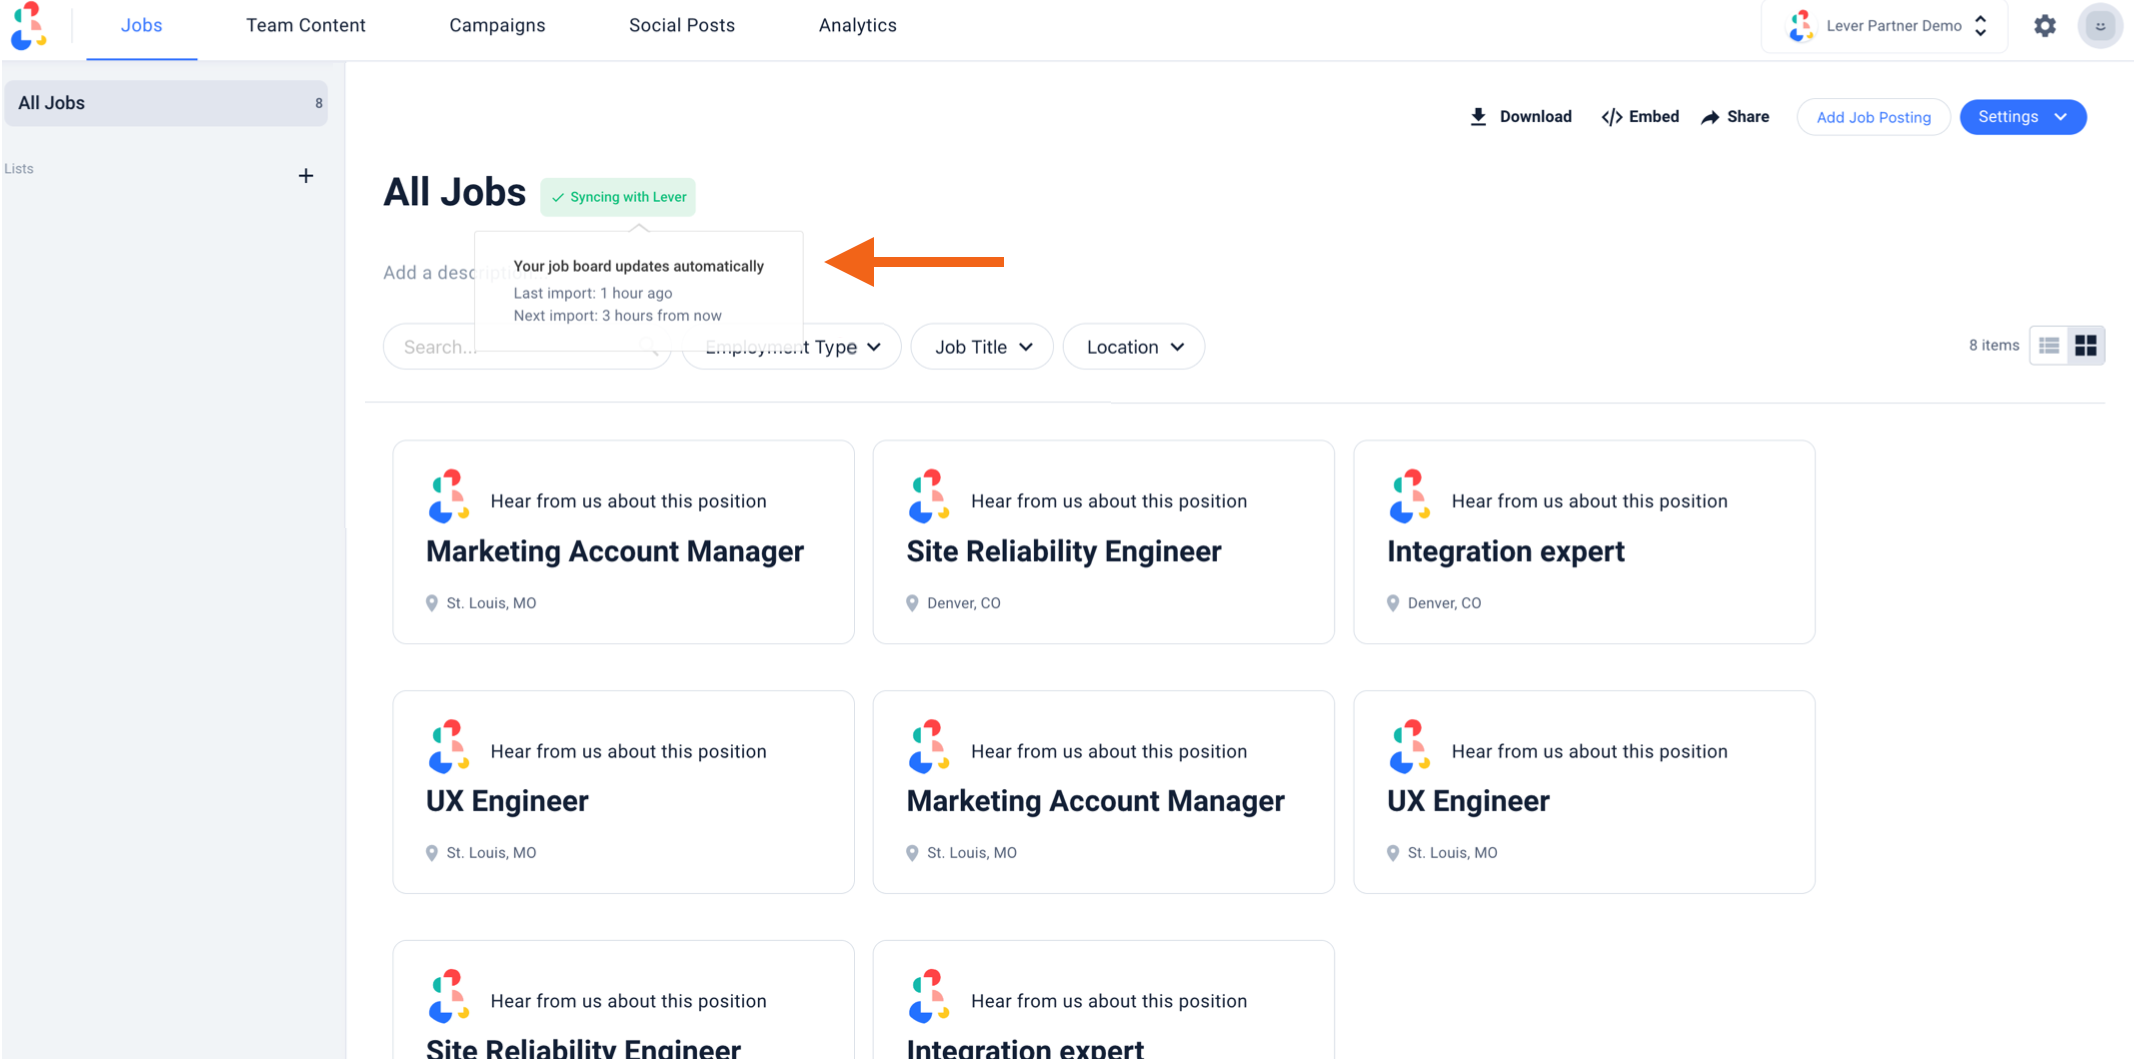Click logo on the first UX Engineer card
The image size is (2134, 1060).
(449, 746)
